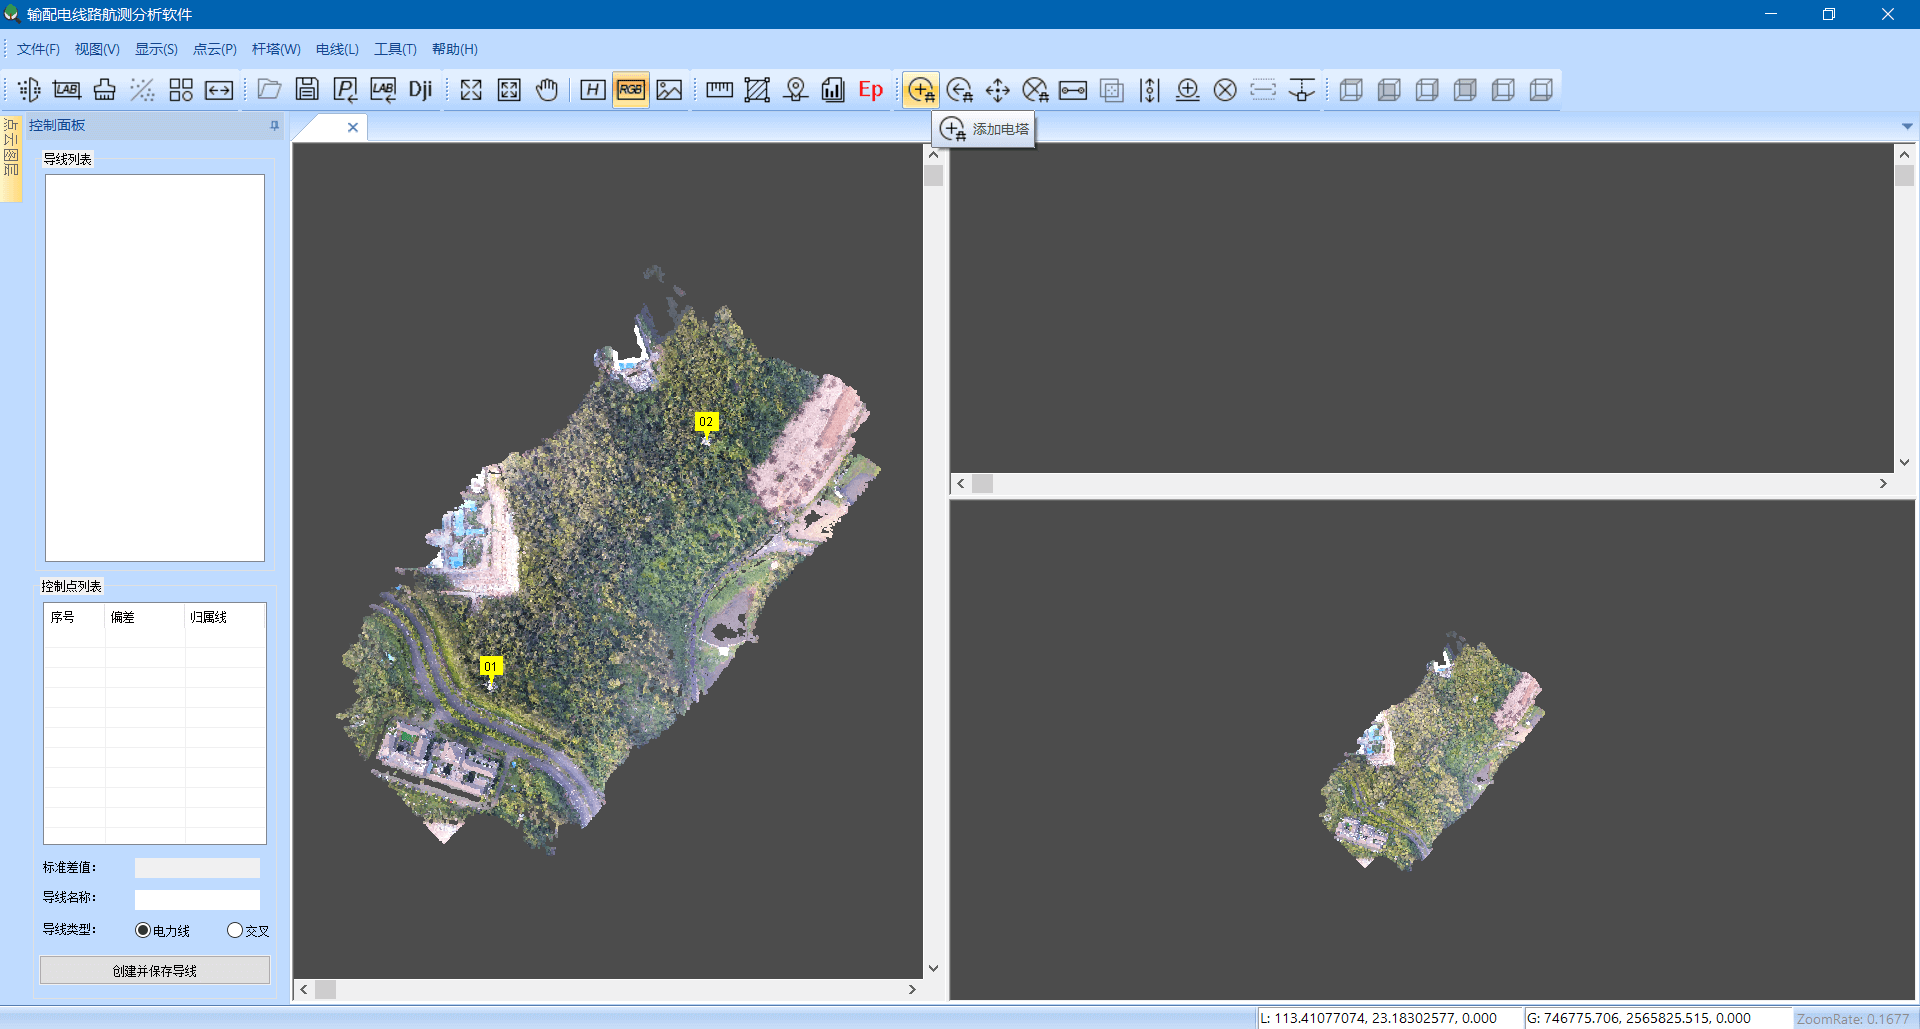
Task: Select the hand pan tool
Action: coord(547,90)
